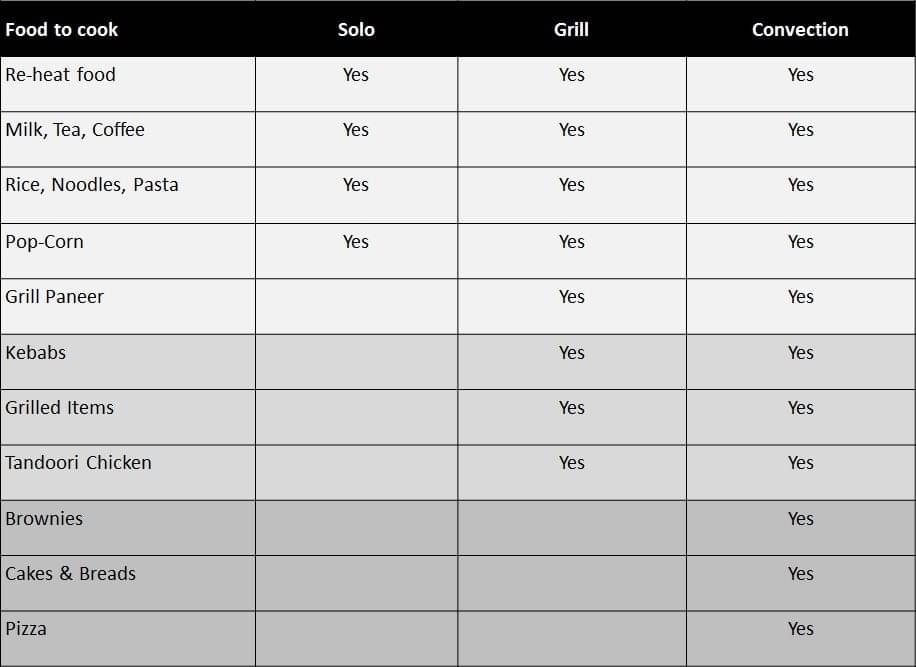916x667 pixels.
Task: Select the Grilled Items cell
Action: pos(127,418)
